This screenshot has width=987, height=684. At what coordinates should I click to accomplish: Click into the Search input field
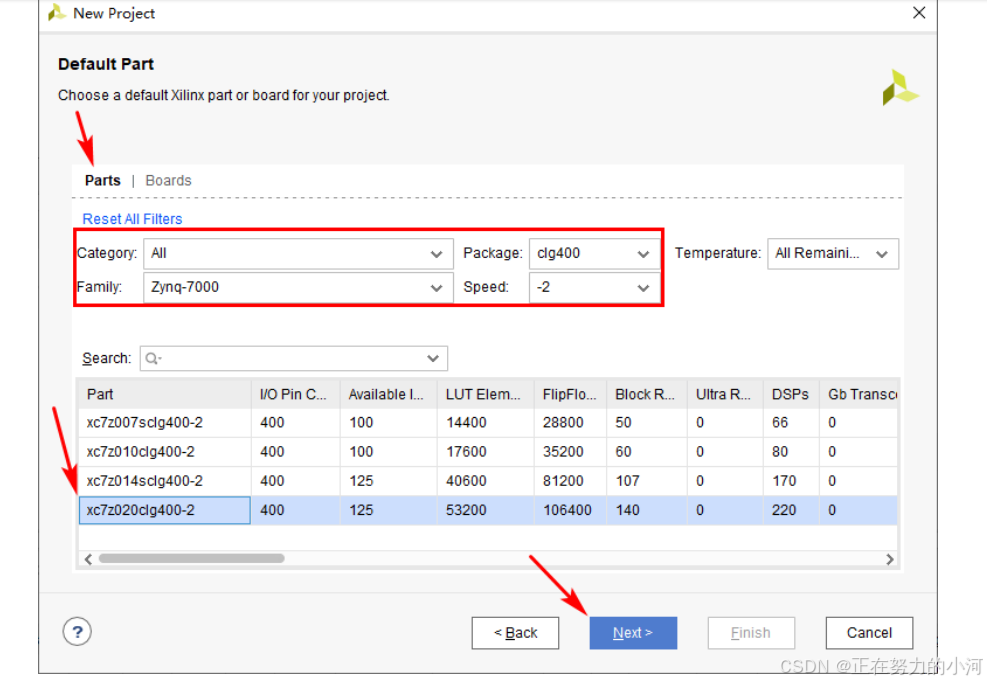(x=293, y=358)
